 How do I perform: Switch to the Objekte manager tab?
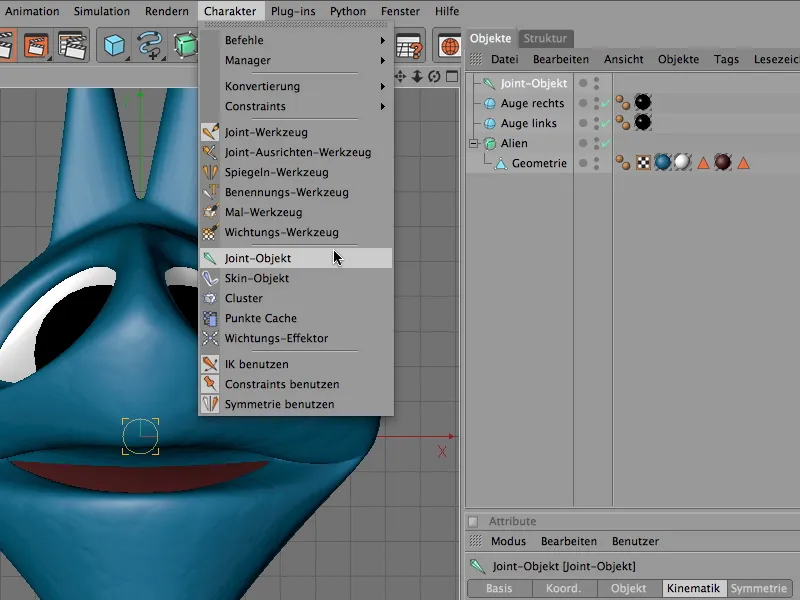490,39
